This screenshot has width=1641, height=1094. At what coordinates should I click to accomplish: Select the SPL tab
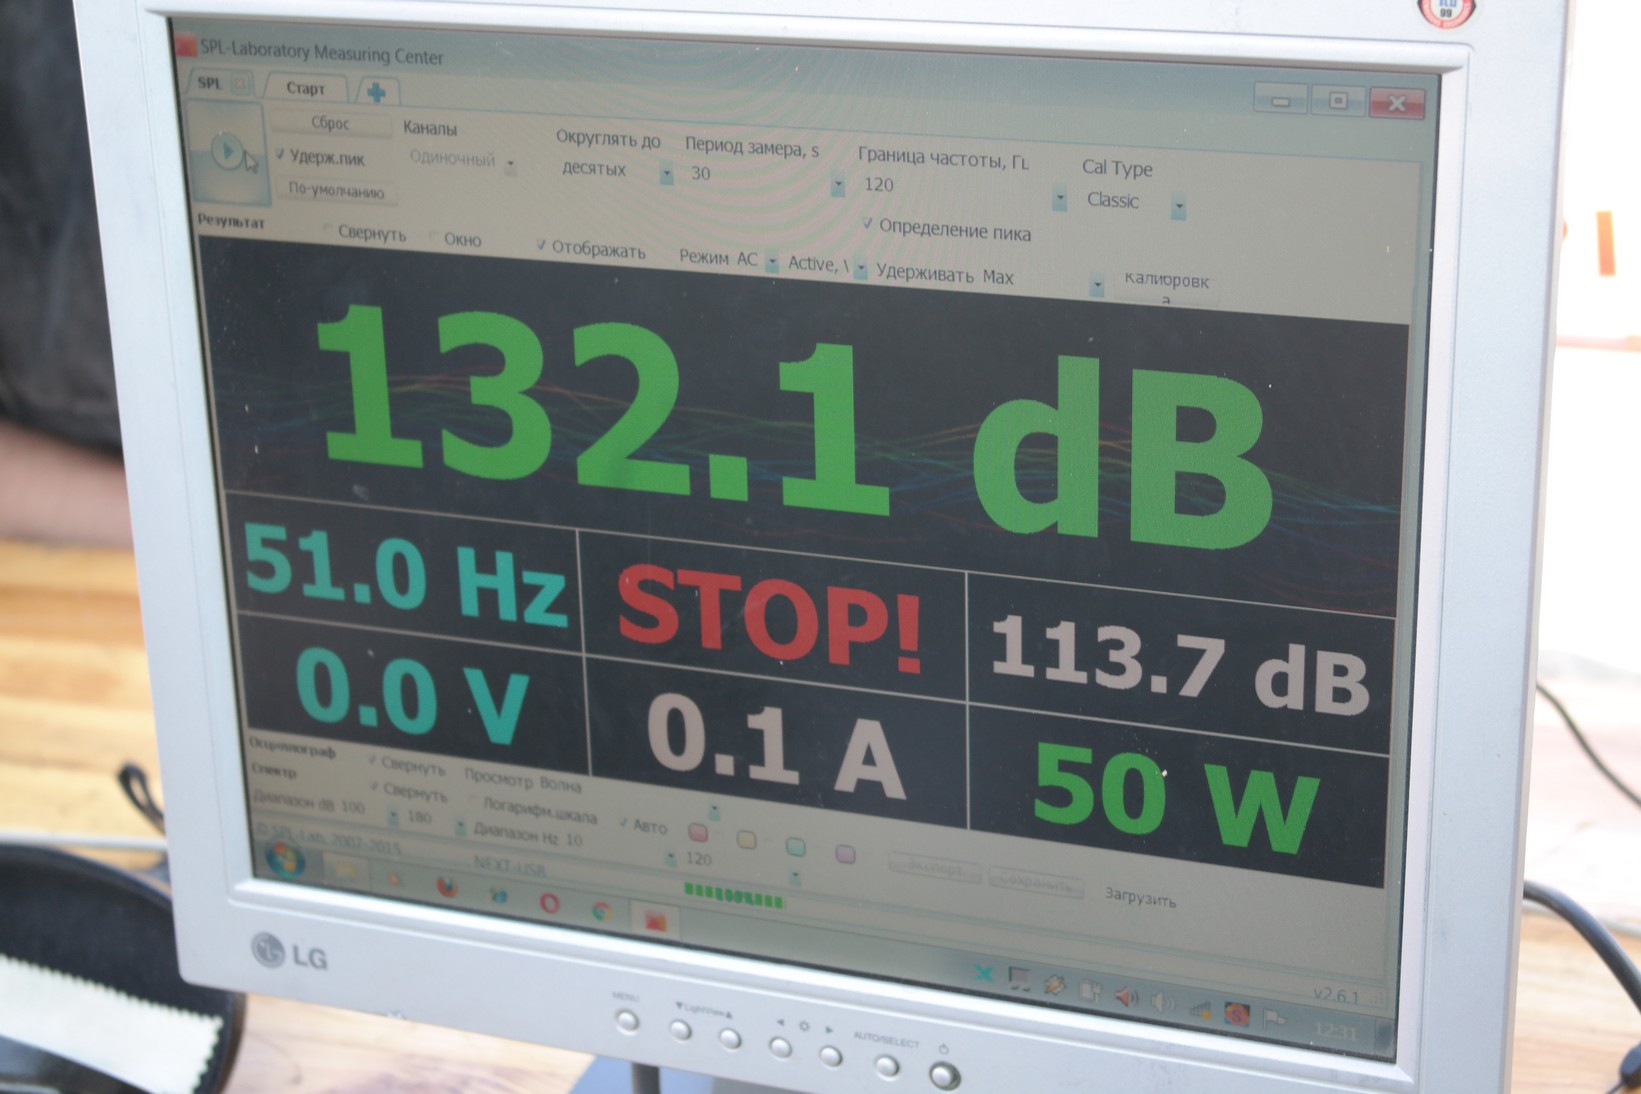tap(210, 84)
